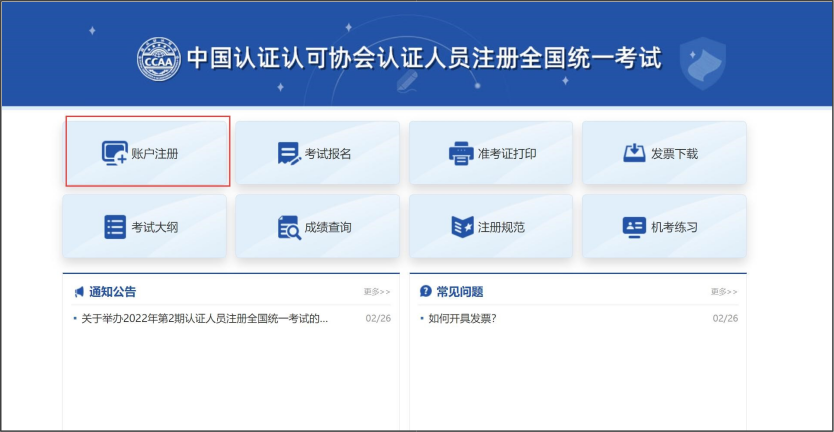Open the 准考证打印 label
This screenshot has width=834, height=432.
coord(507,154)
